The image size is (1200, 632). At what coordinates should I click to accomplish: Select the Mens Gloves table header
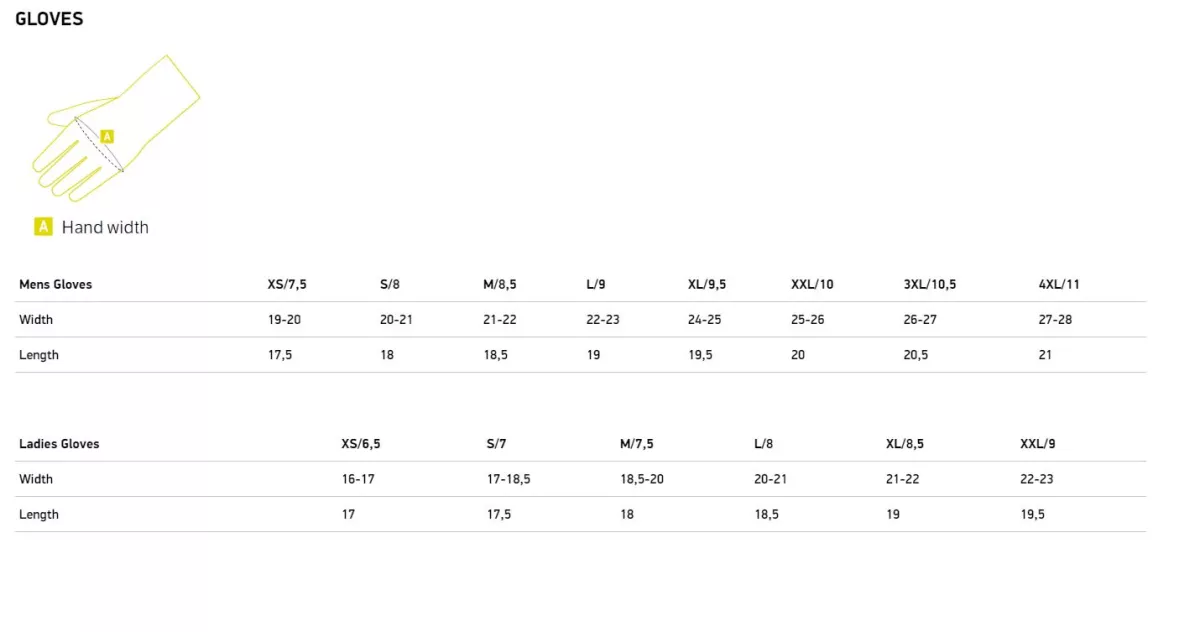(55, 284)
